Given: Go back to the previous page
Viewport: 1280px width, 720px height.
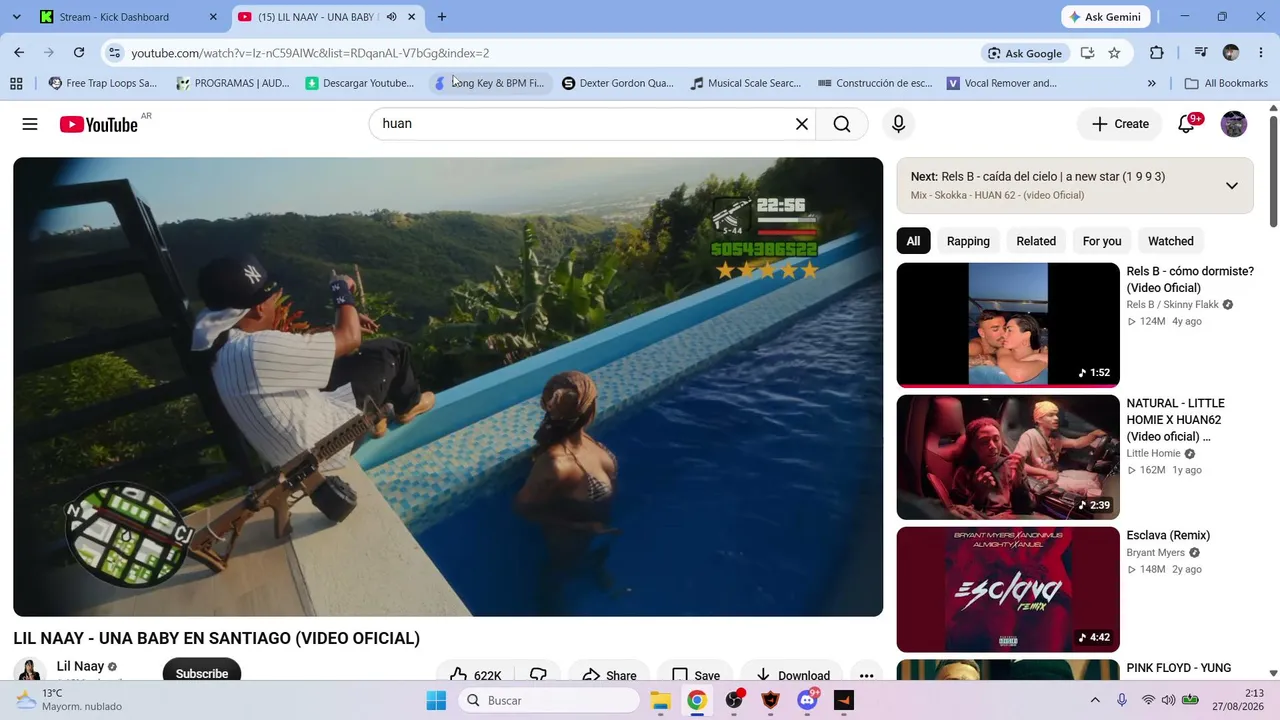Looking at the screenshot, I should click(x=19, y=53).
